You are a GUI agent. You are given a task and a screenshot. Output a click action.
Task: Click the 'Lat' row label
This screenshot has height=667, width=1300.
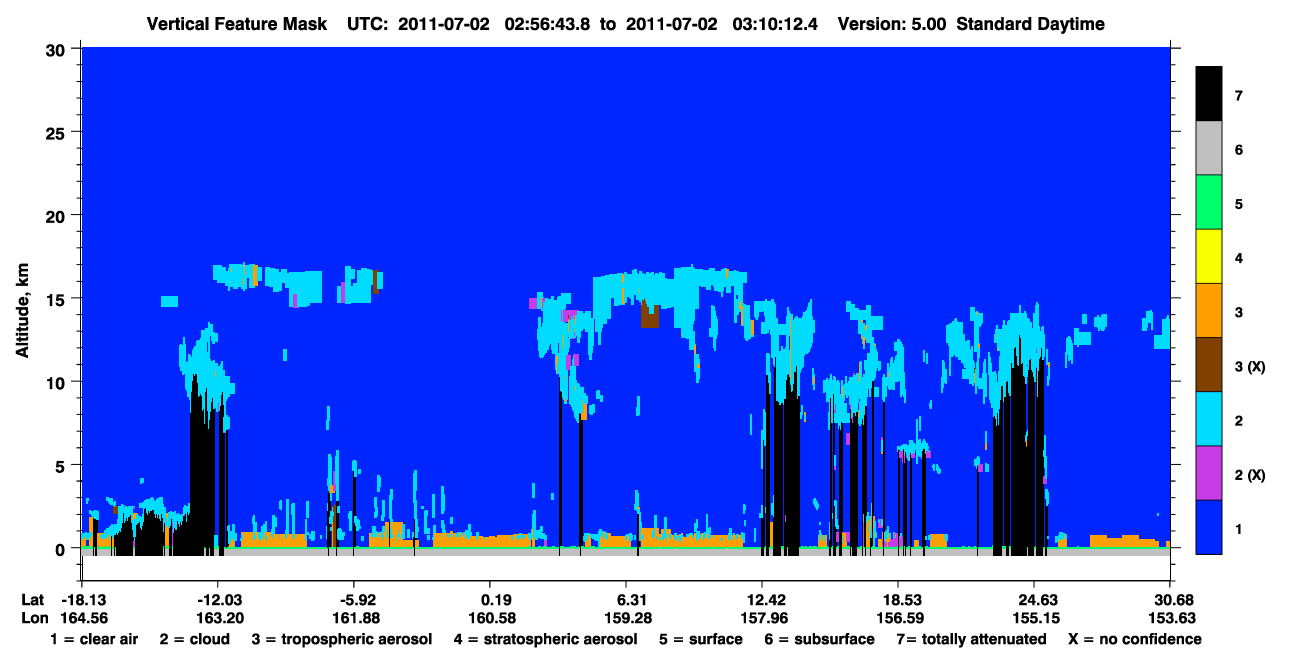point(31,600)
